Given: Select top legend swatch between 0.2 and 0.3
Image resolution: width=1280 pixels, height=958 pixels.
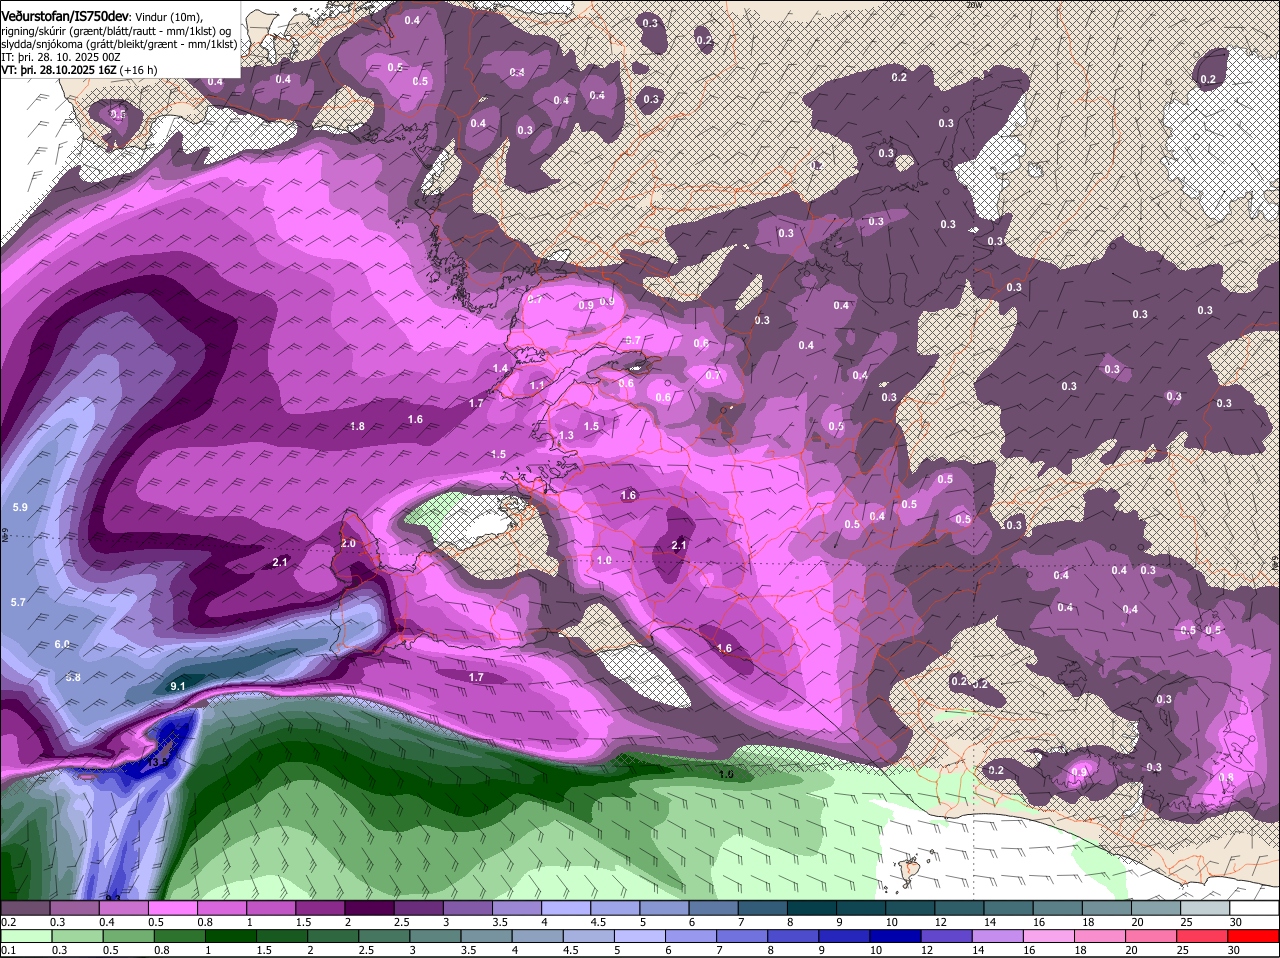Looking at the screenshot, I should (x=25, y=907).
